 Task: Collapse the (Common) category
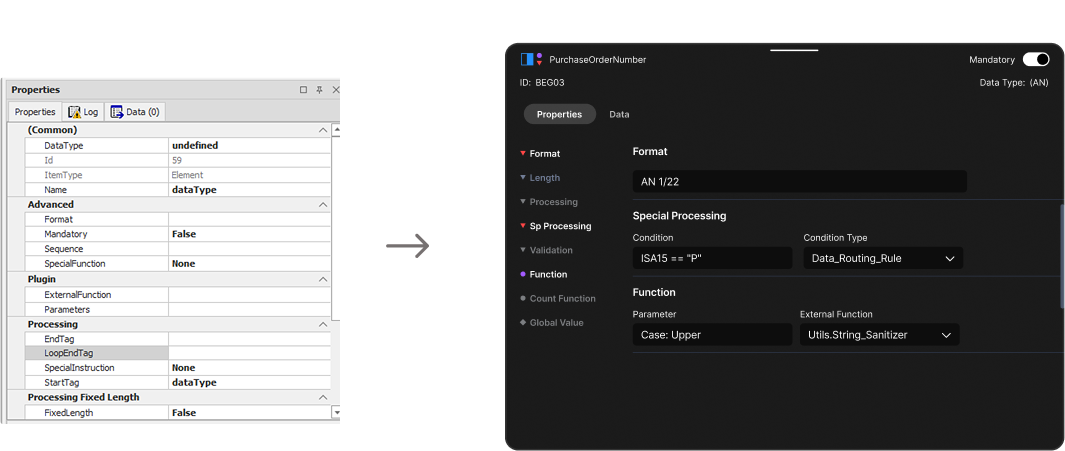(x=323, y=130)
